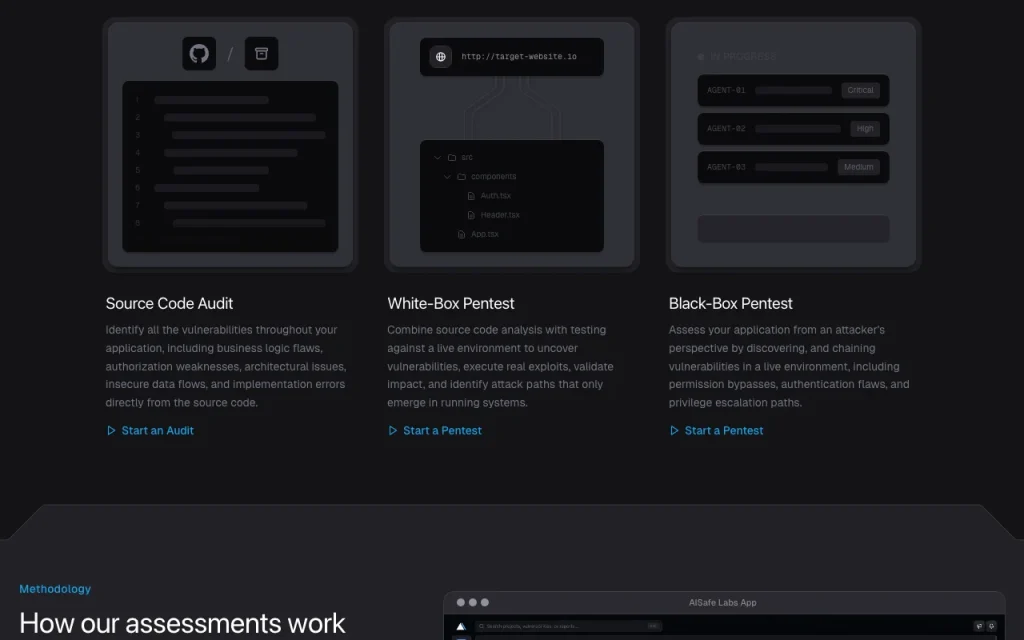Collapse the src folder chevron
1024x640 pixels.
pos(438,157)
